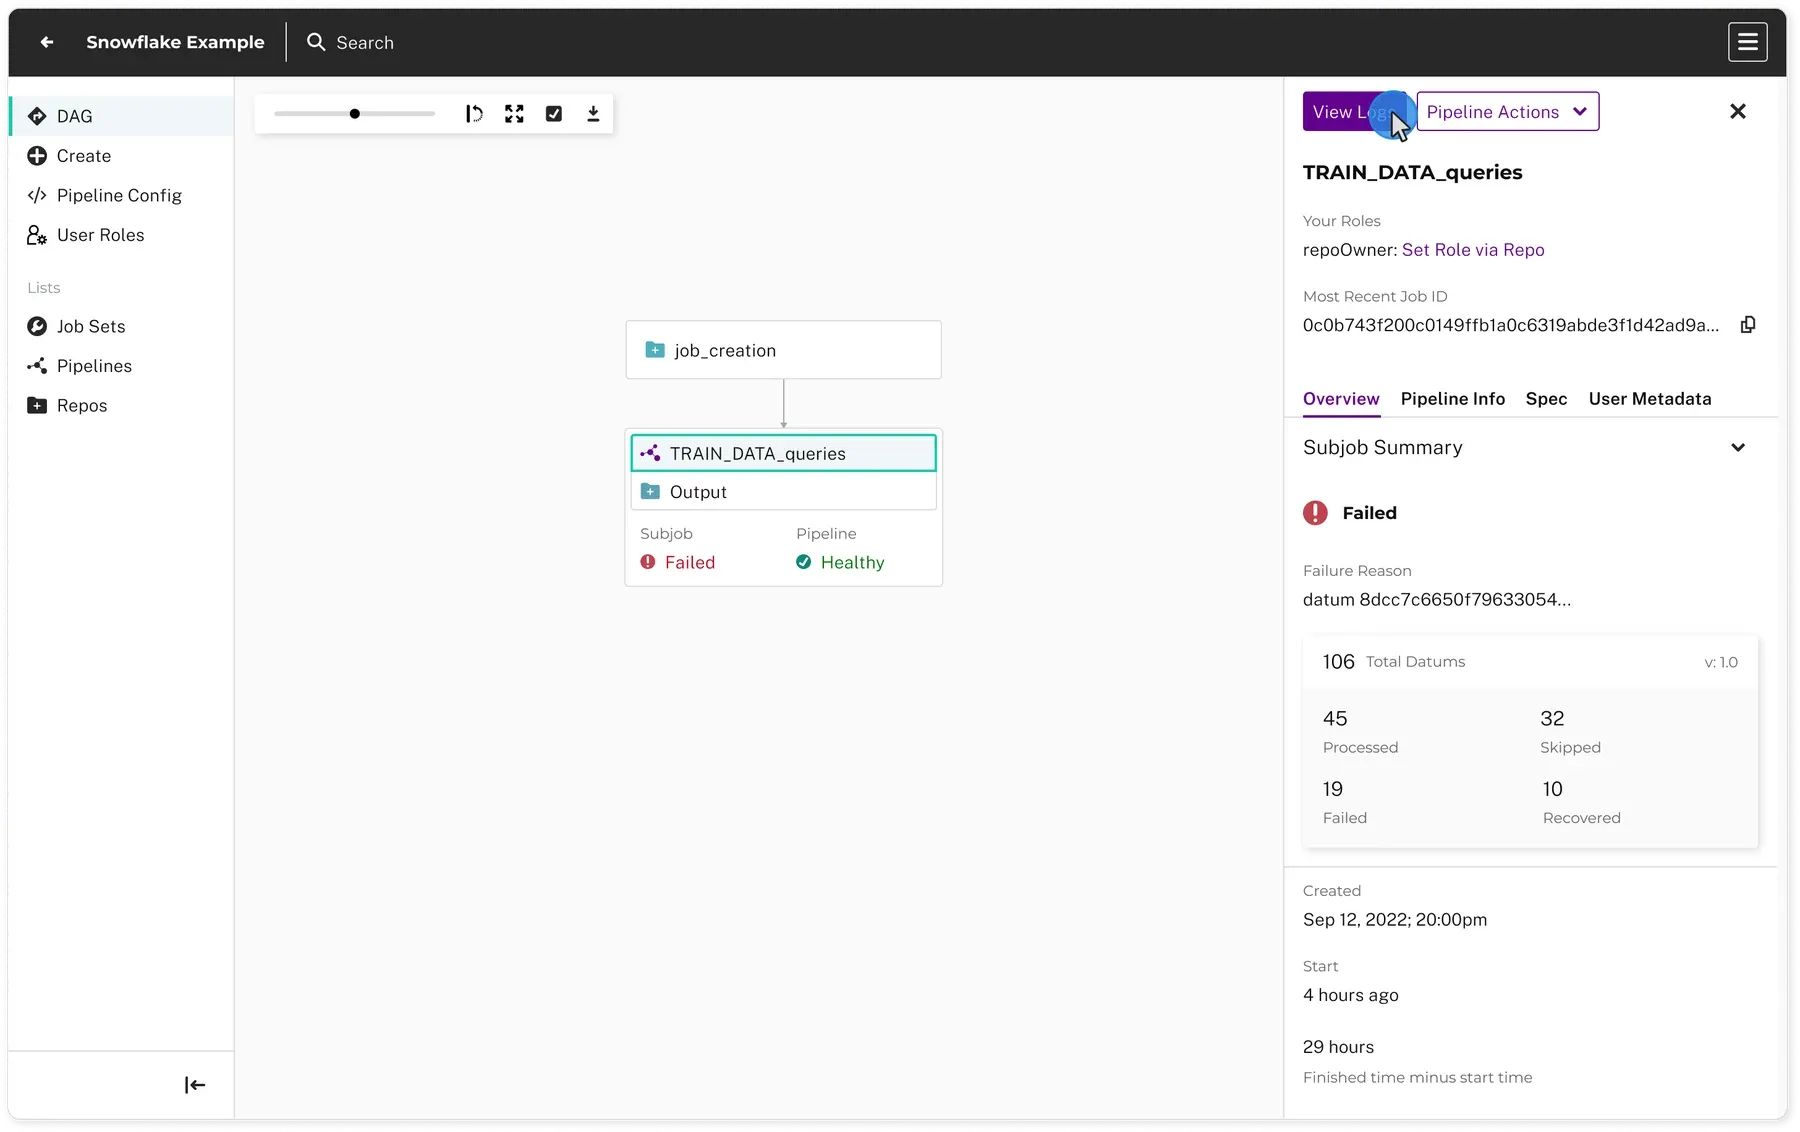Open DAG in the sidebar

(122, 116)
